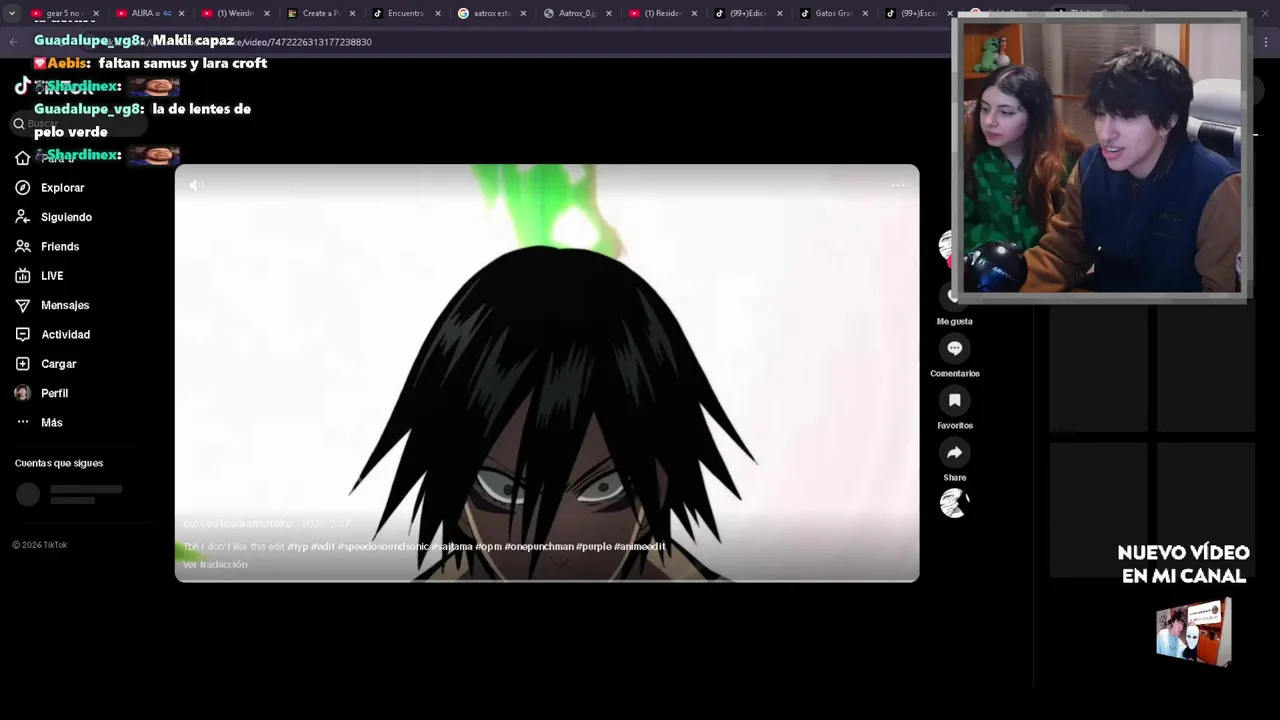
Task: Click the browser back arrow
Action: pos(13,42)
